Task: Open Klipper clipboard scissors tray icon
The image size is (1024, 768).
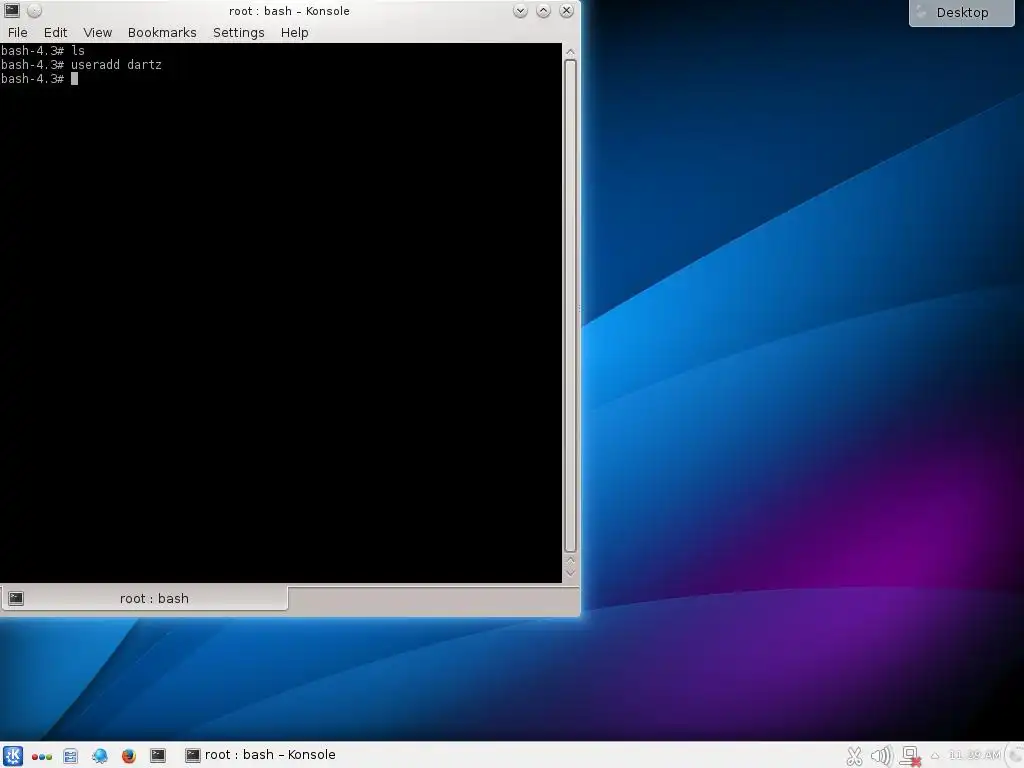Action: tap(854, 756)
